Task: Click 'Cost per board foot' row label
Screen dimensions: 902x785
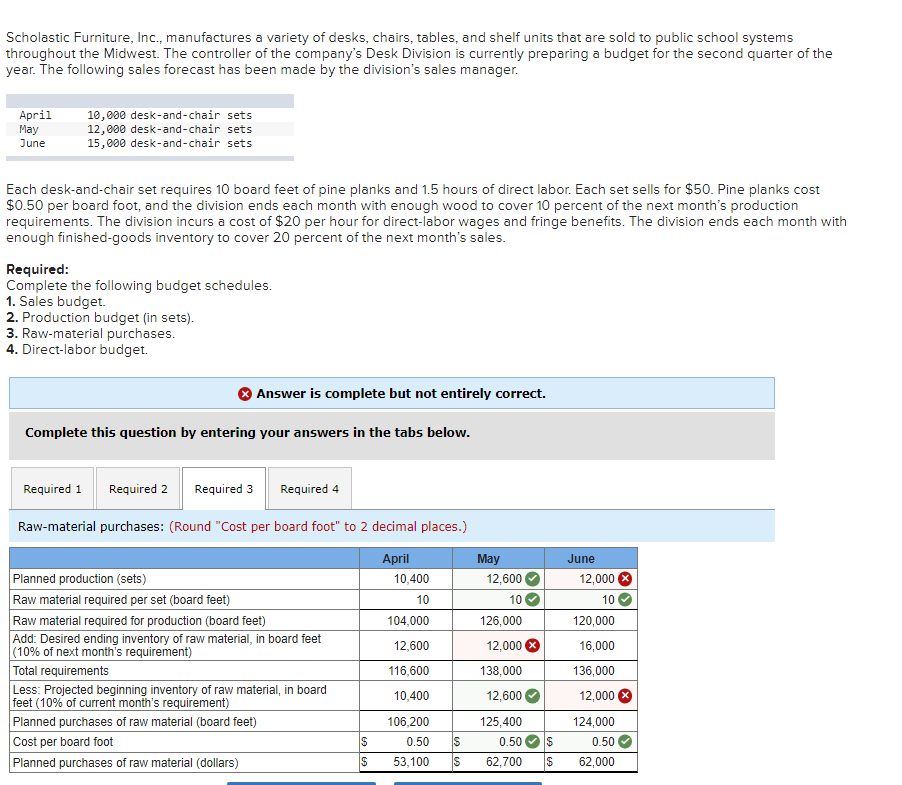Action: click(x=63, y=742)
